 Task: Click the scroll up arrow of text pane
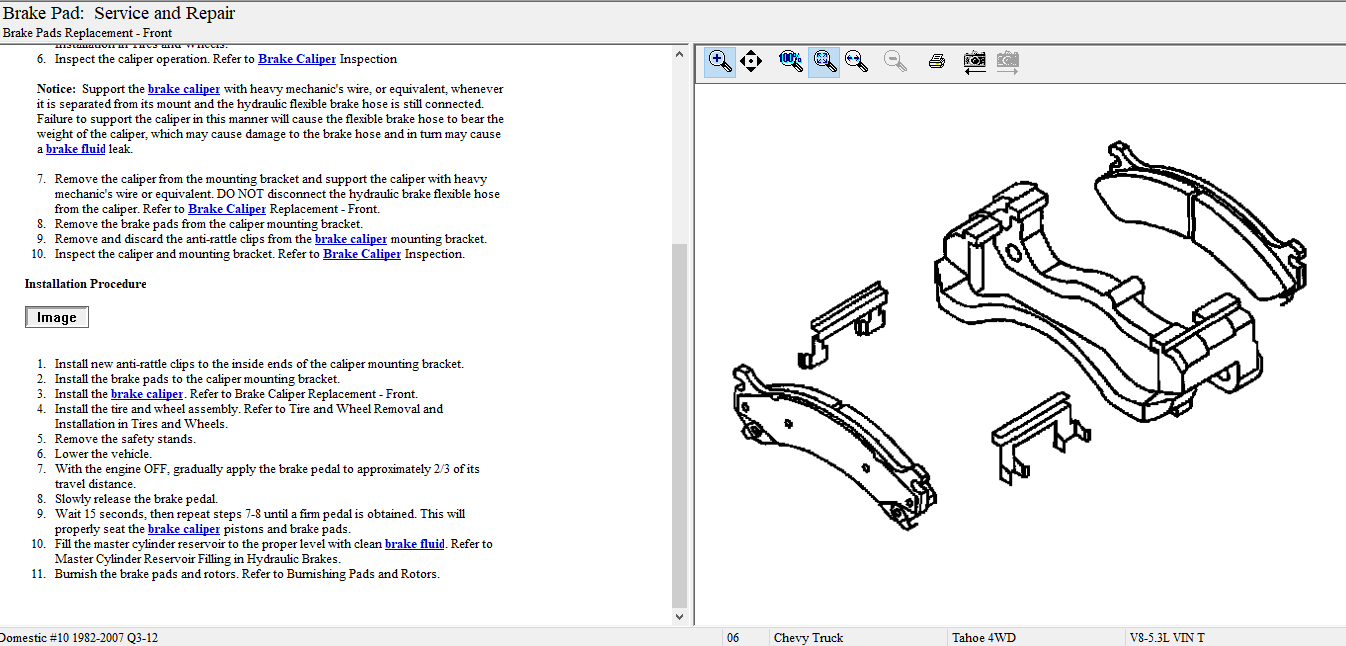pyautogui.click(x=680, y=53)
